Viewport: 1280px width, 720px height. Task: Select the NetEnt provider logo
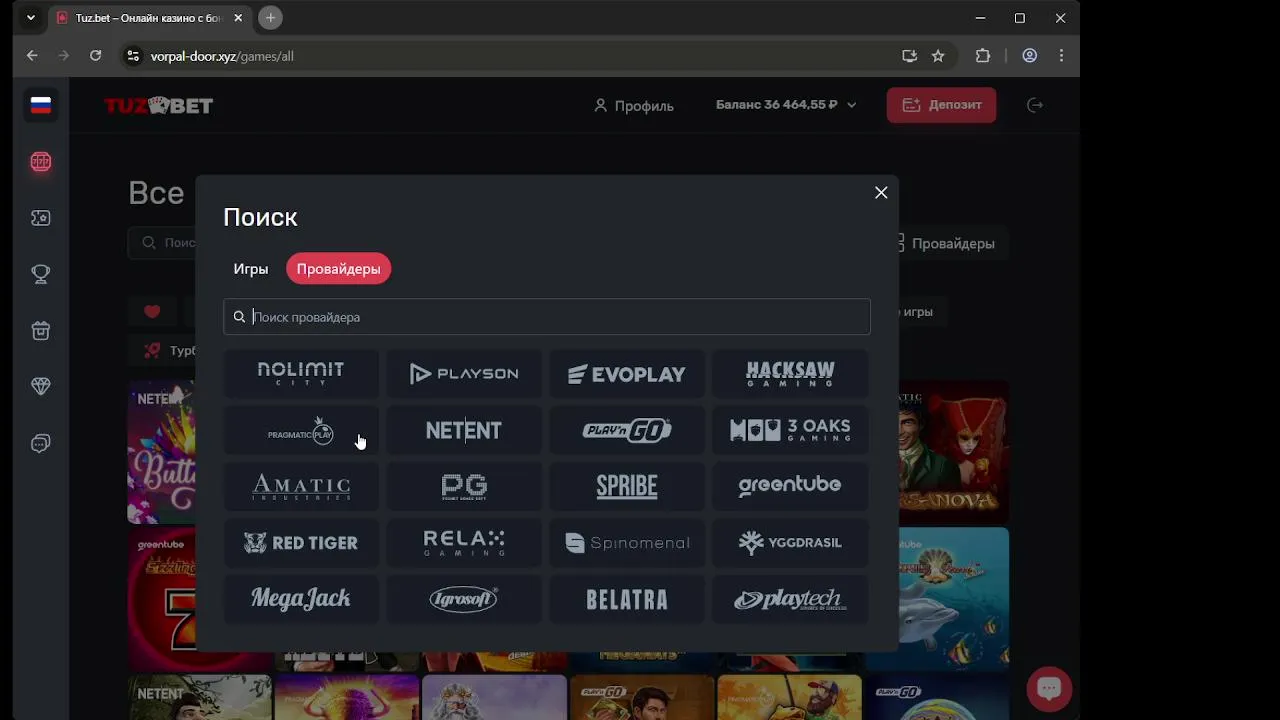(x=464, y=430)
